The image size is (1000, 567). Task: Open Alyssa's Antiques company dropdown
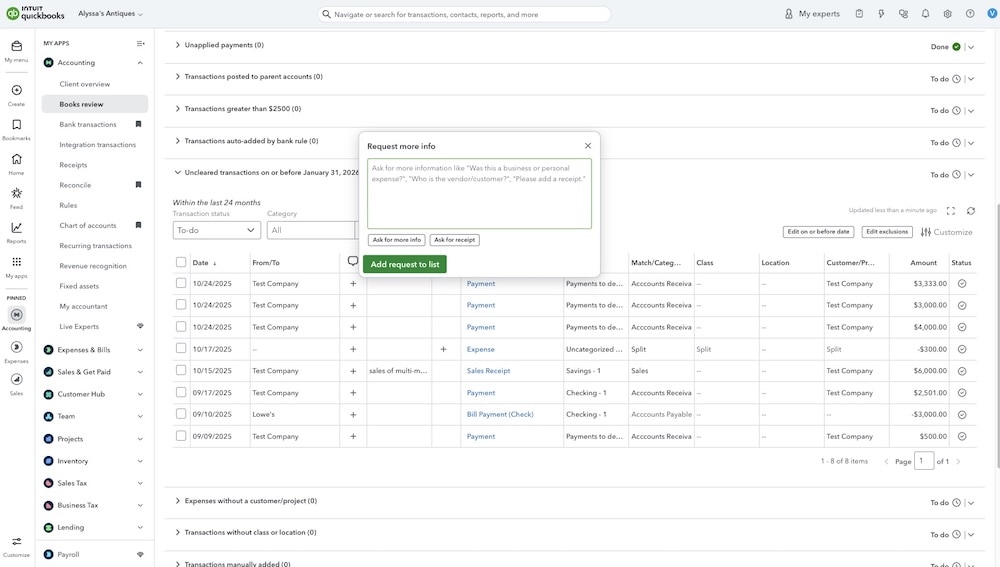tap(110, 13)
